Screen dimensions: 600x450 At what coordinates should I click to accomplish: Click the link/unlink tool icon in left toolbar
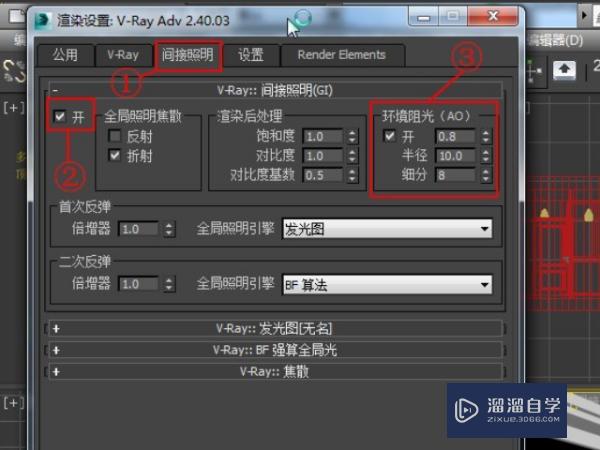point(14,71)
